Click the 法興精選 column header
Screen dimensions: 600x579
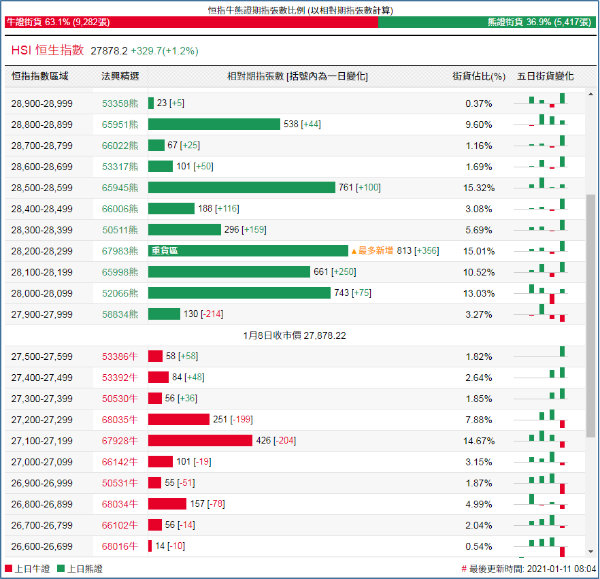tap(120, 76)
